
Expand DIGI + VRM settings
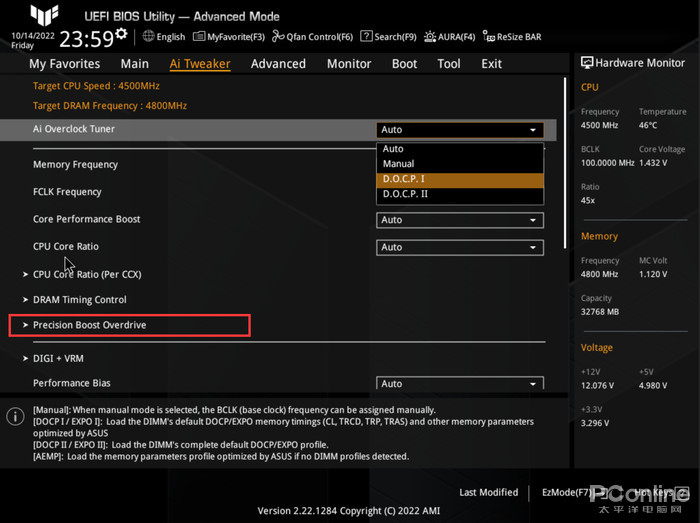[58, 358]
